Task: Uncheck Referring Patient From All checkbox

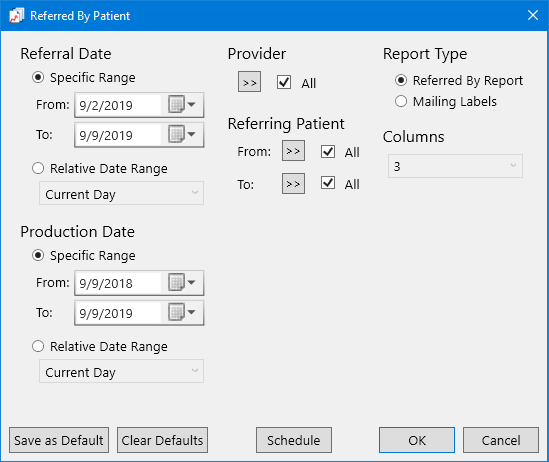Action: pos(328,152)
